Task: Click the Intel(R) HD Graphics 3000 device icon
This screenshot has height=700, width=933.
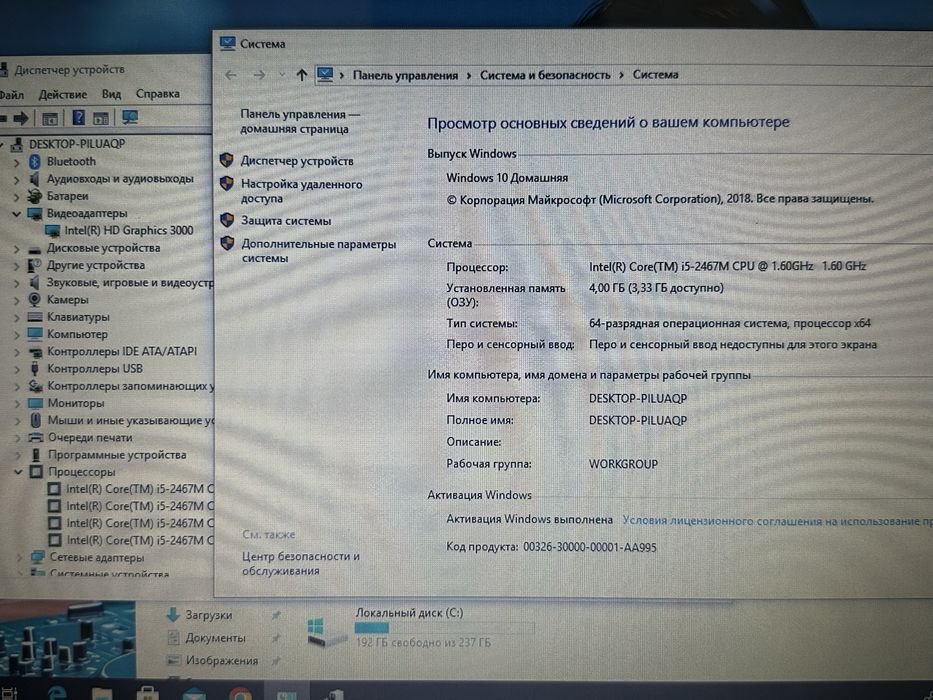Action: pos(53,230)
